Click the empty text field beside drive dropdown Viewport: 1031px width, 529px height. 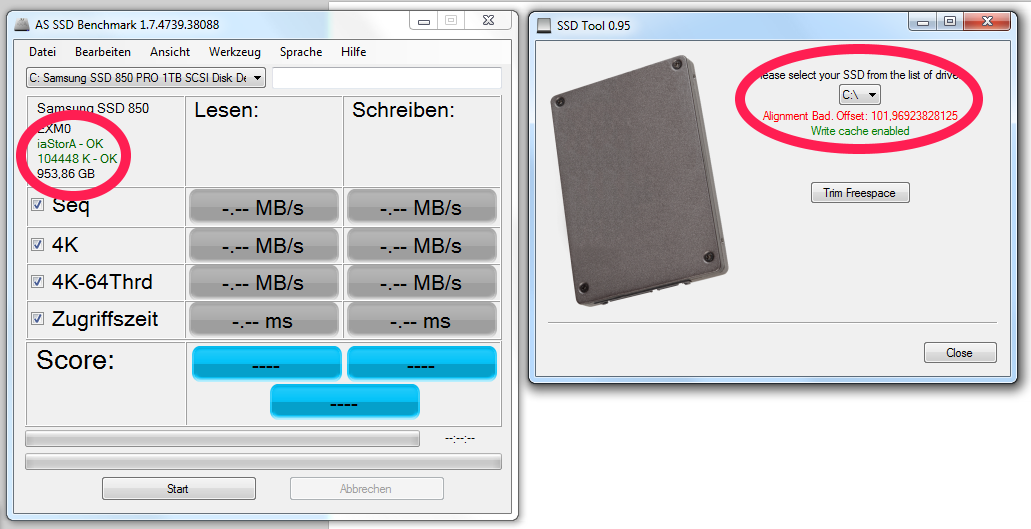pos(387,78)
